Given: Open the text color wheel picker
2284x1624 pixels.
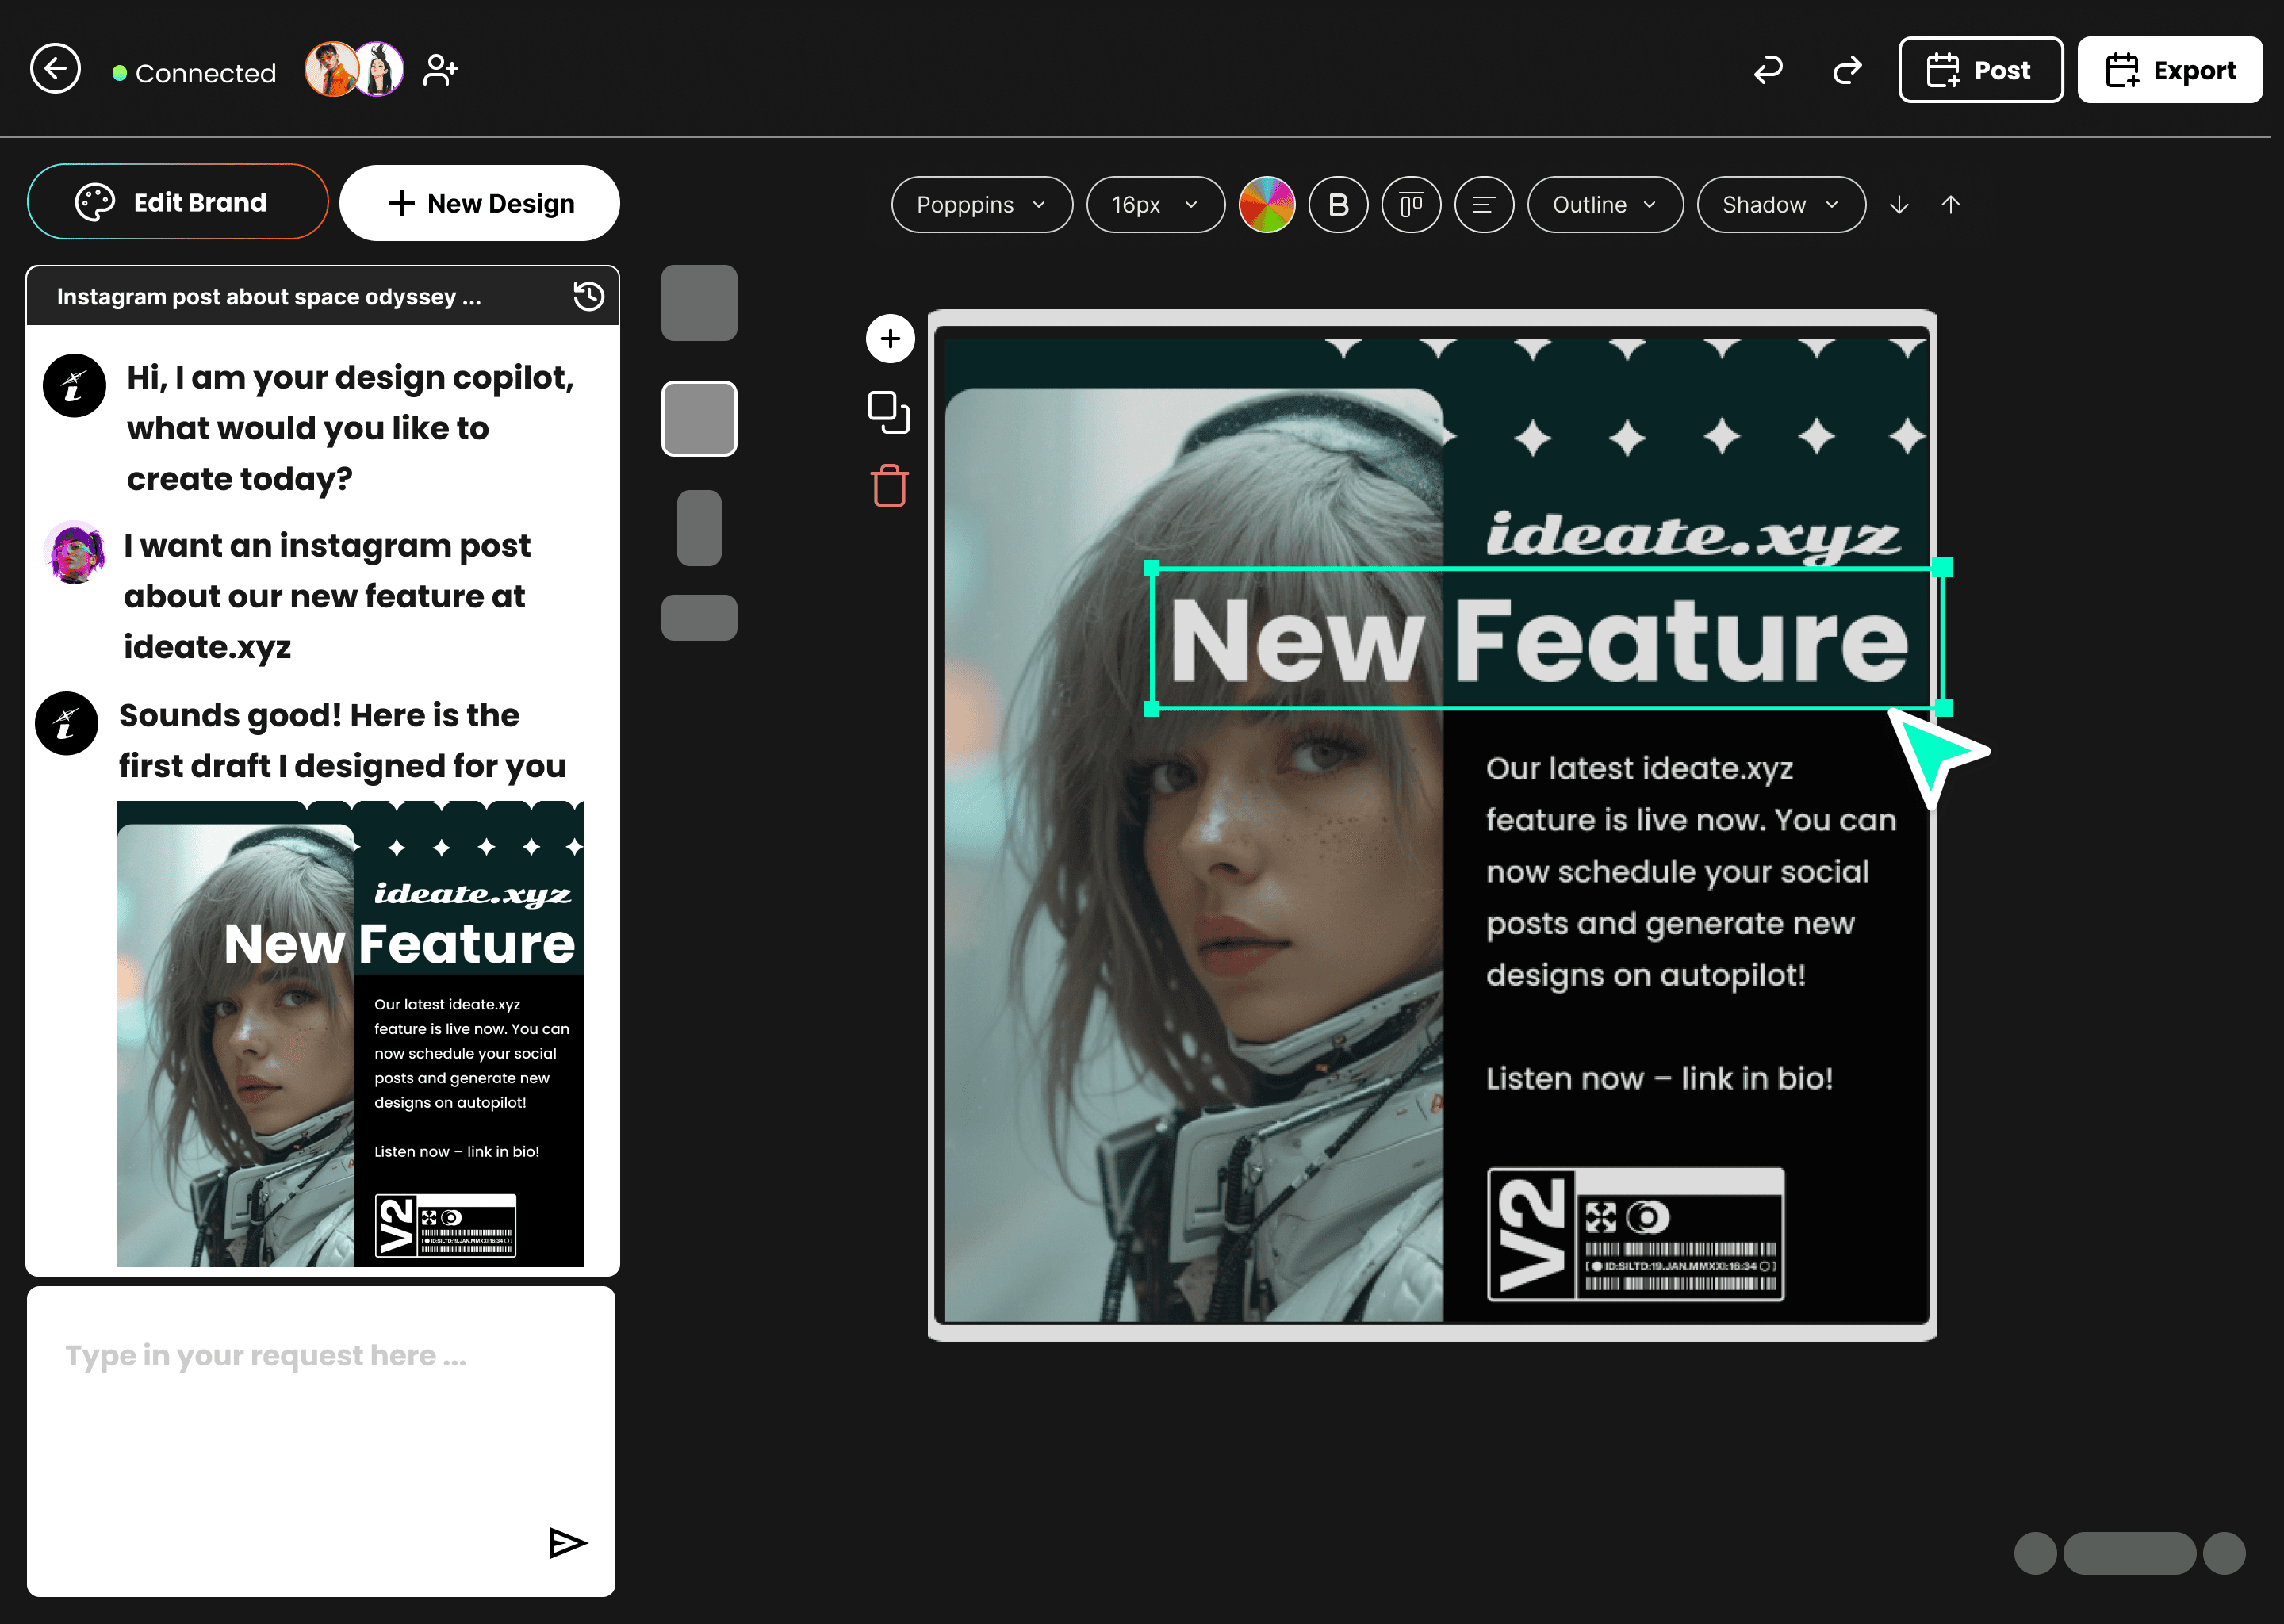Looking at the screenshot, I should click(x=1268, y=204).
